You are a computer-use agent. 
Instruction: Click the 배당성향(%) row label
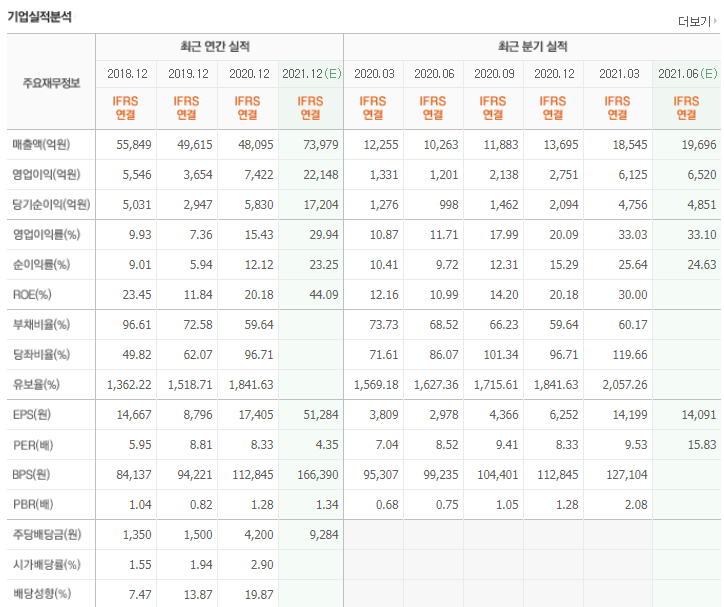(x=41, y=595)
